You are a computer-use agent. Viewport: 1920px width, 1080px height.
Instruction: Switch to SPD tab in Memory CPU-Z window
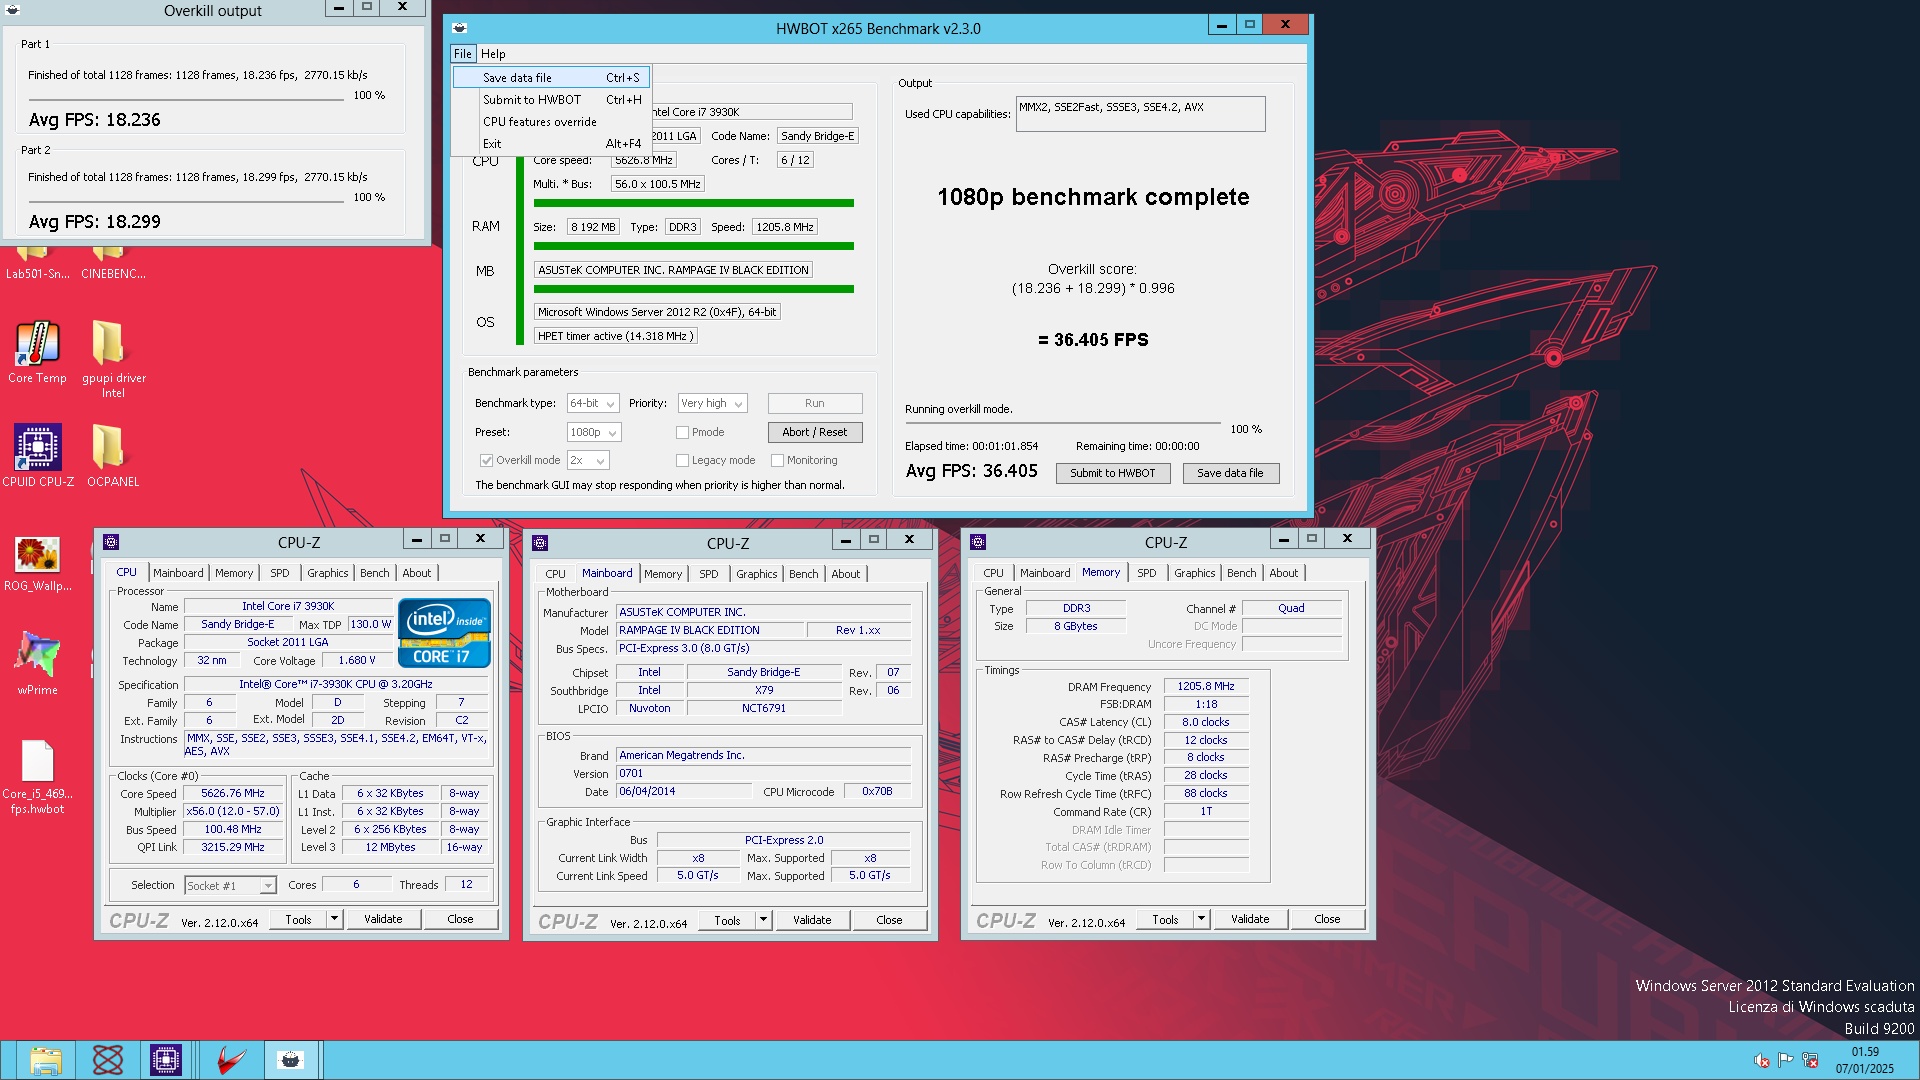click(x=1147, y=573)
